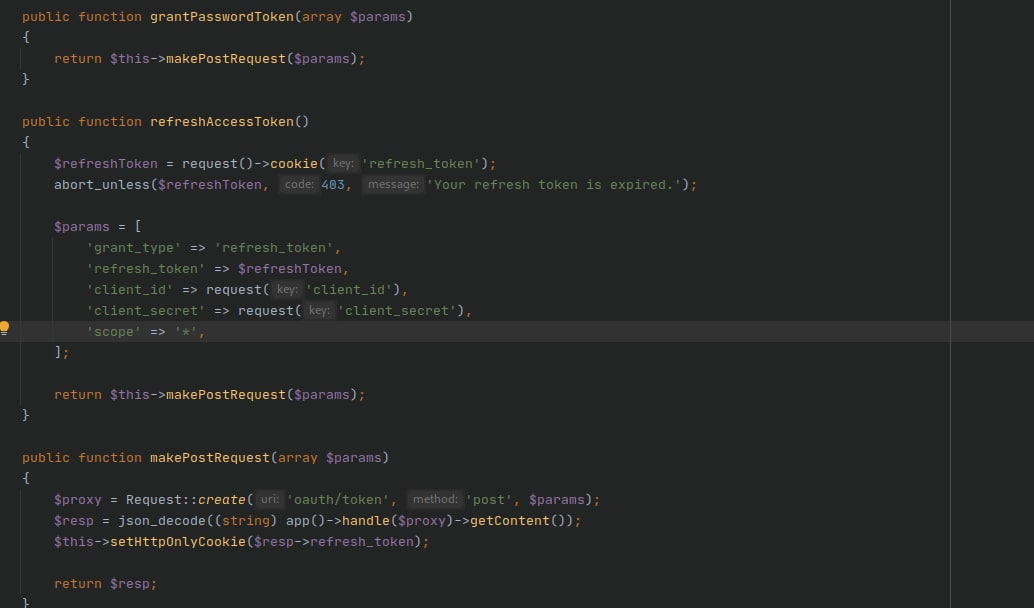Click the refreshAccessToken function name
This screenshot has height=608, width=1034.
point(222,121)
